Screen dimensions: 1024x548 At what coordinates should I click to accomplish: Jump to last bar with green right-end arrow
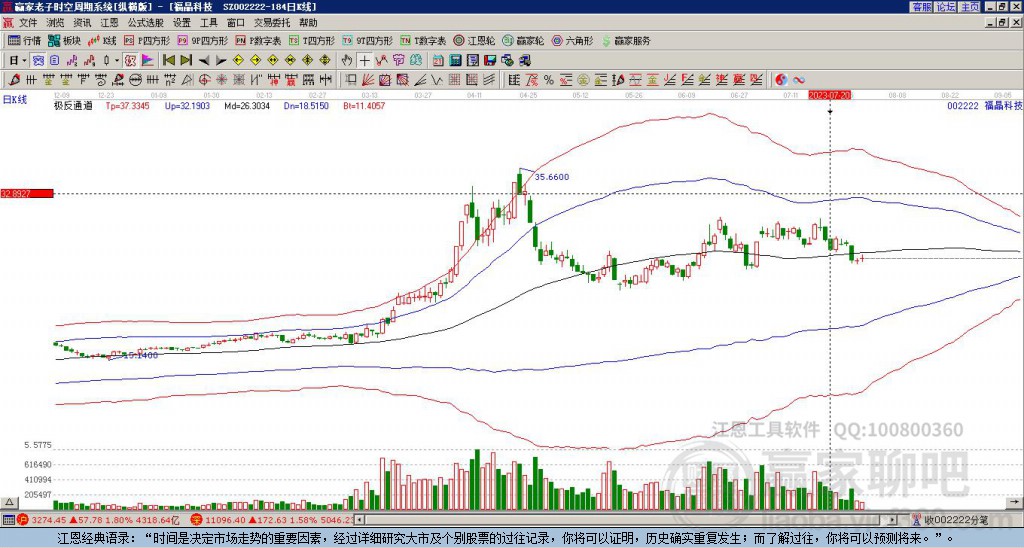(x=186, y=61)
